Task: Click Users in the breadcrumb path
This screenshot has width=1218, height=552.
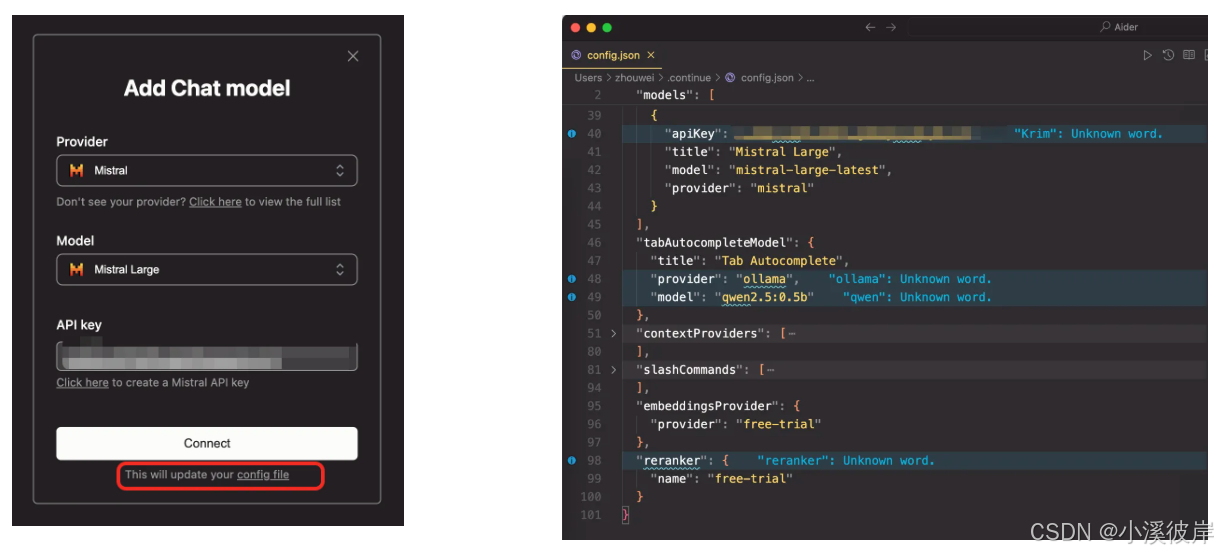Action: 588,78
